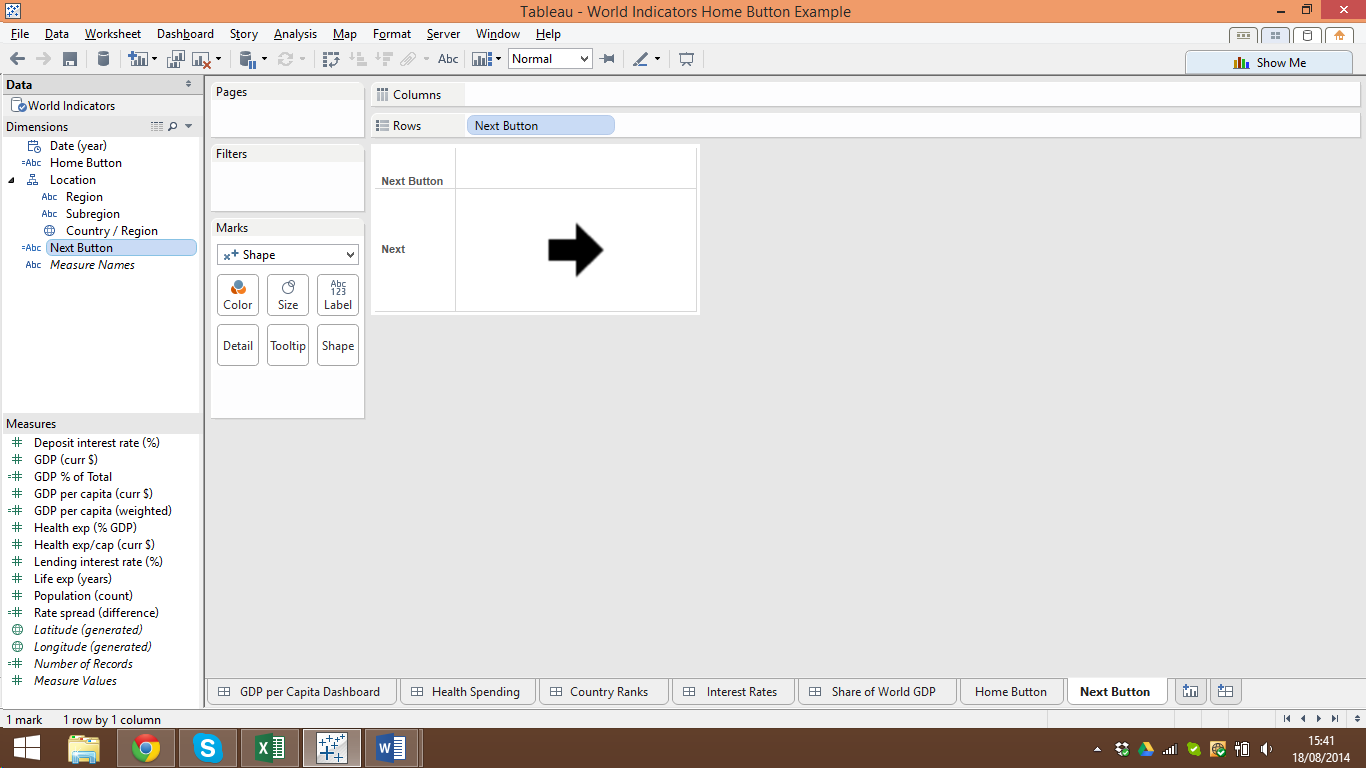View data using the Dimensions grid icon

click(x=156, y=127)
